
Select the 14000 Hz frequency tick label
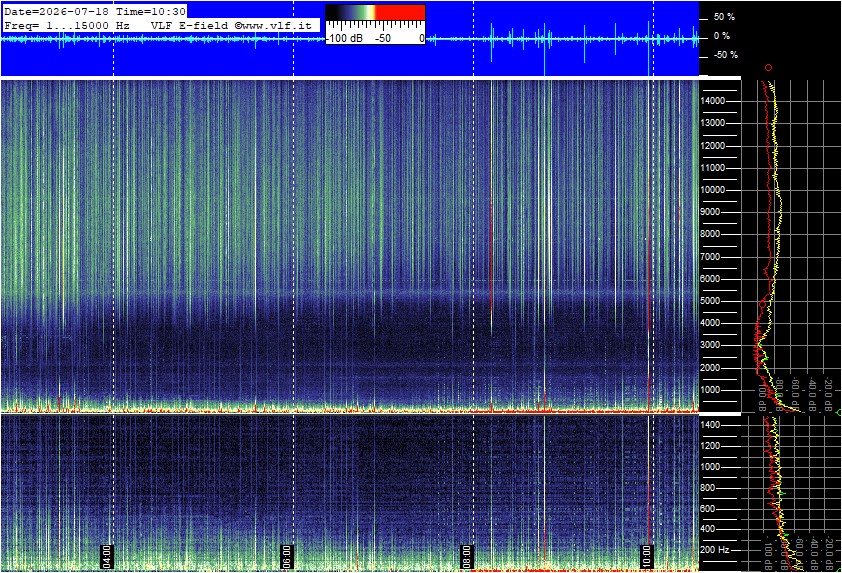(x=713, y=101)
